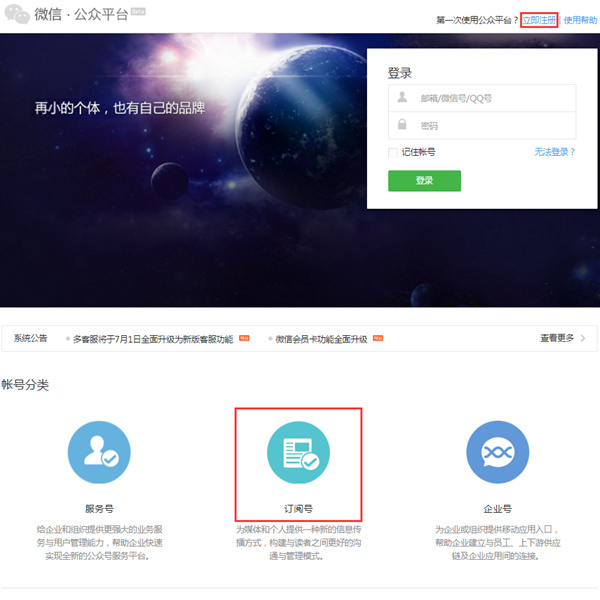Click the WeChat logo icon
The height and width of the screenshot is (600, 600).
tap(17, 14)
